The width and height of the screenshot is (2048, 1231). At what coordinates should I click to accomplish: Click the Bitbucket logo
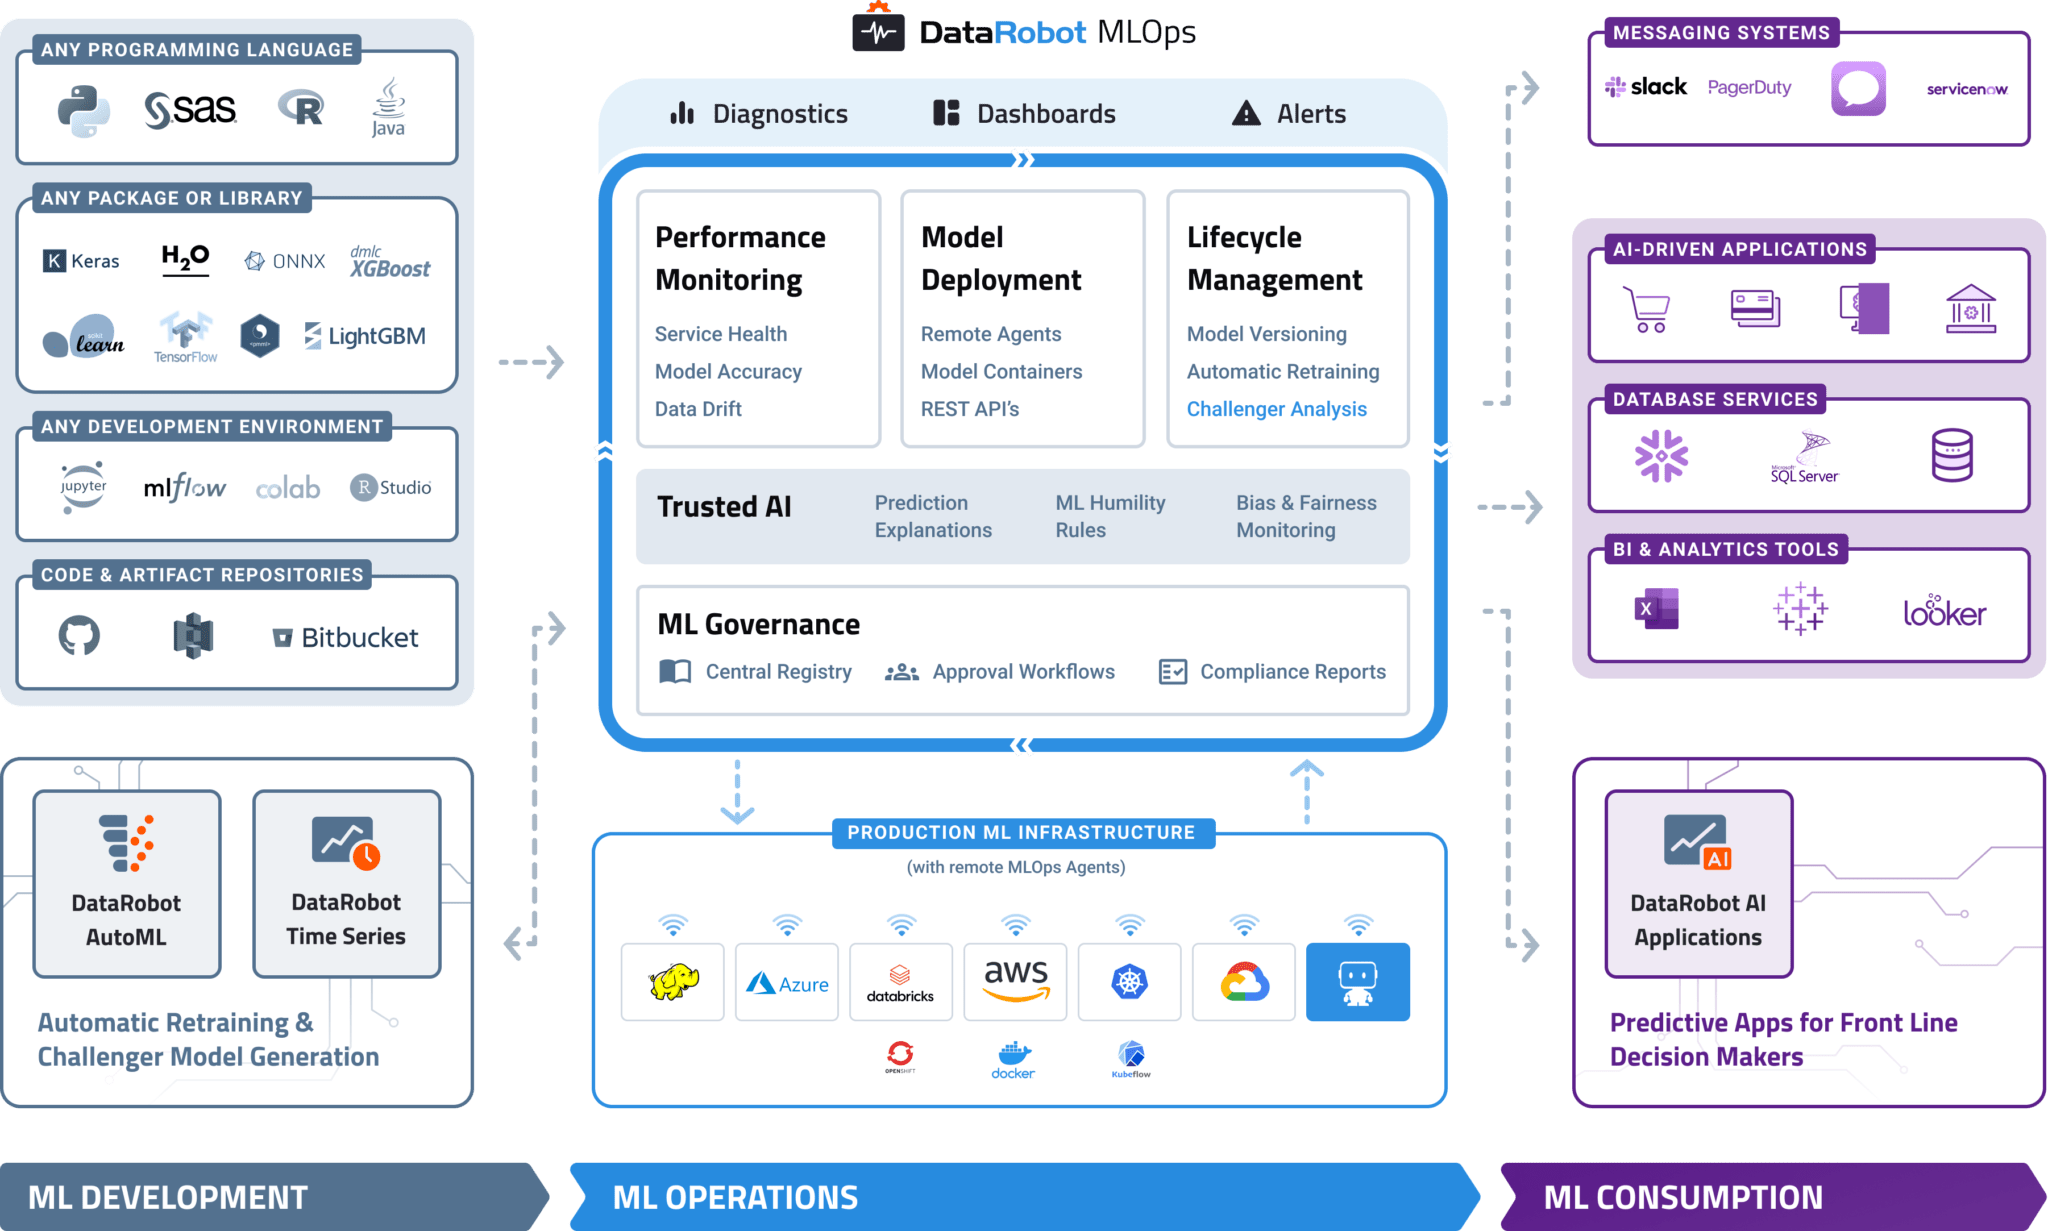coord(346,637)
